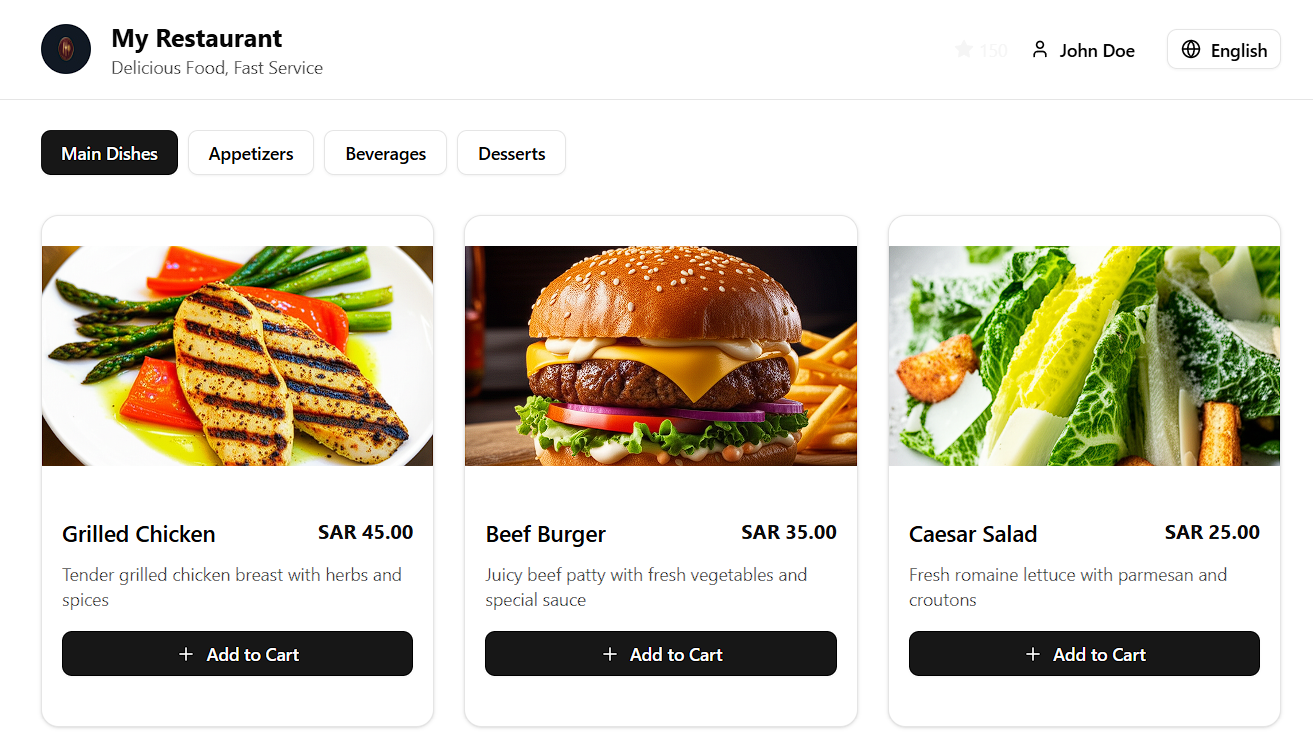1313x732 pixels.
Task: Click plus icon on Grilled Chicken button
Action: click(185, 654)
